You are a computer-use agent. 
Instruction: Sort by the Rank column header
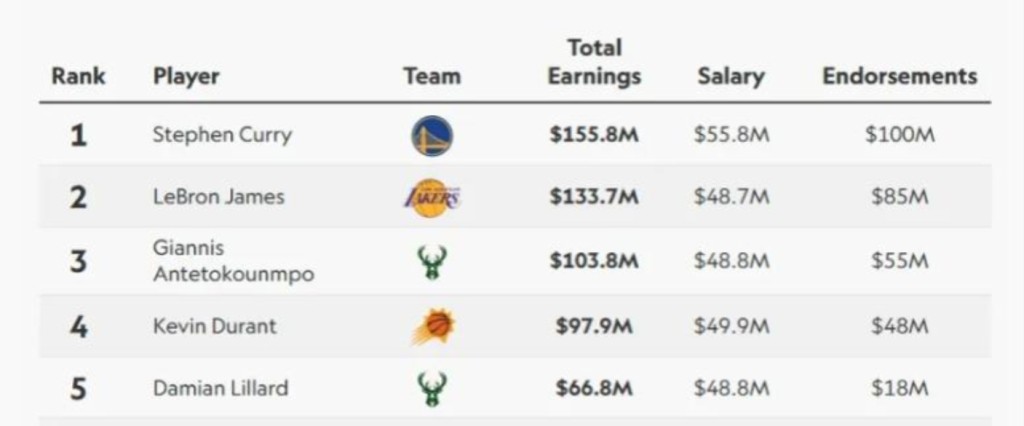click(78, 76)
